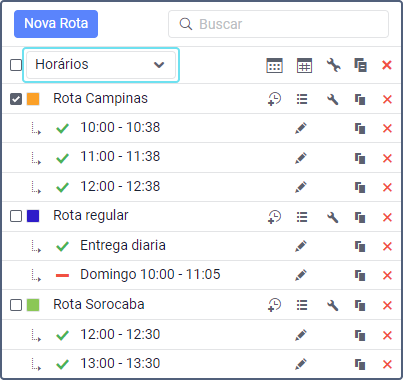Copy the Rota Sorocaba route

coord(360,305)
